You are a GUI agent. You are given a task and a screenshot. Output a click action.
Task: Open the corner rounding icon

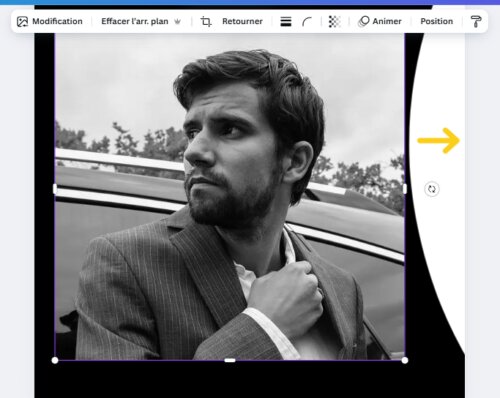307,22
